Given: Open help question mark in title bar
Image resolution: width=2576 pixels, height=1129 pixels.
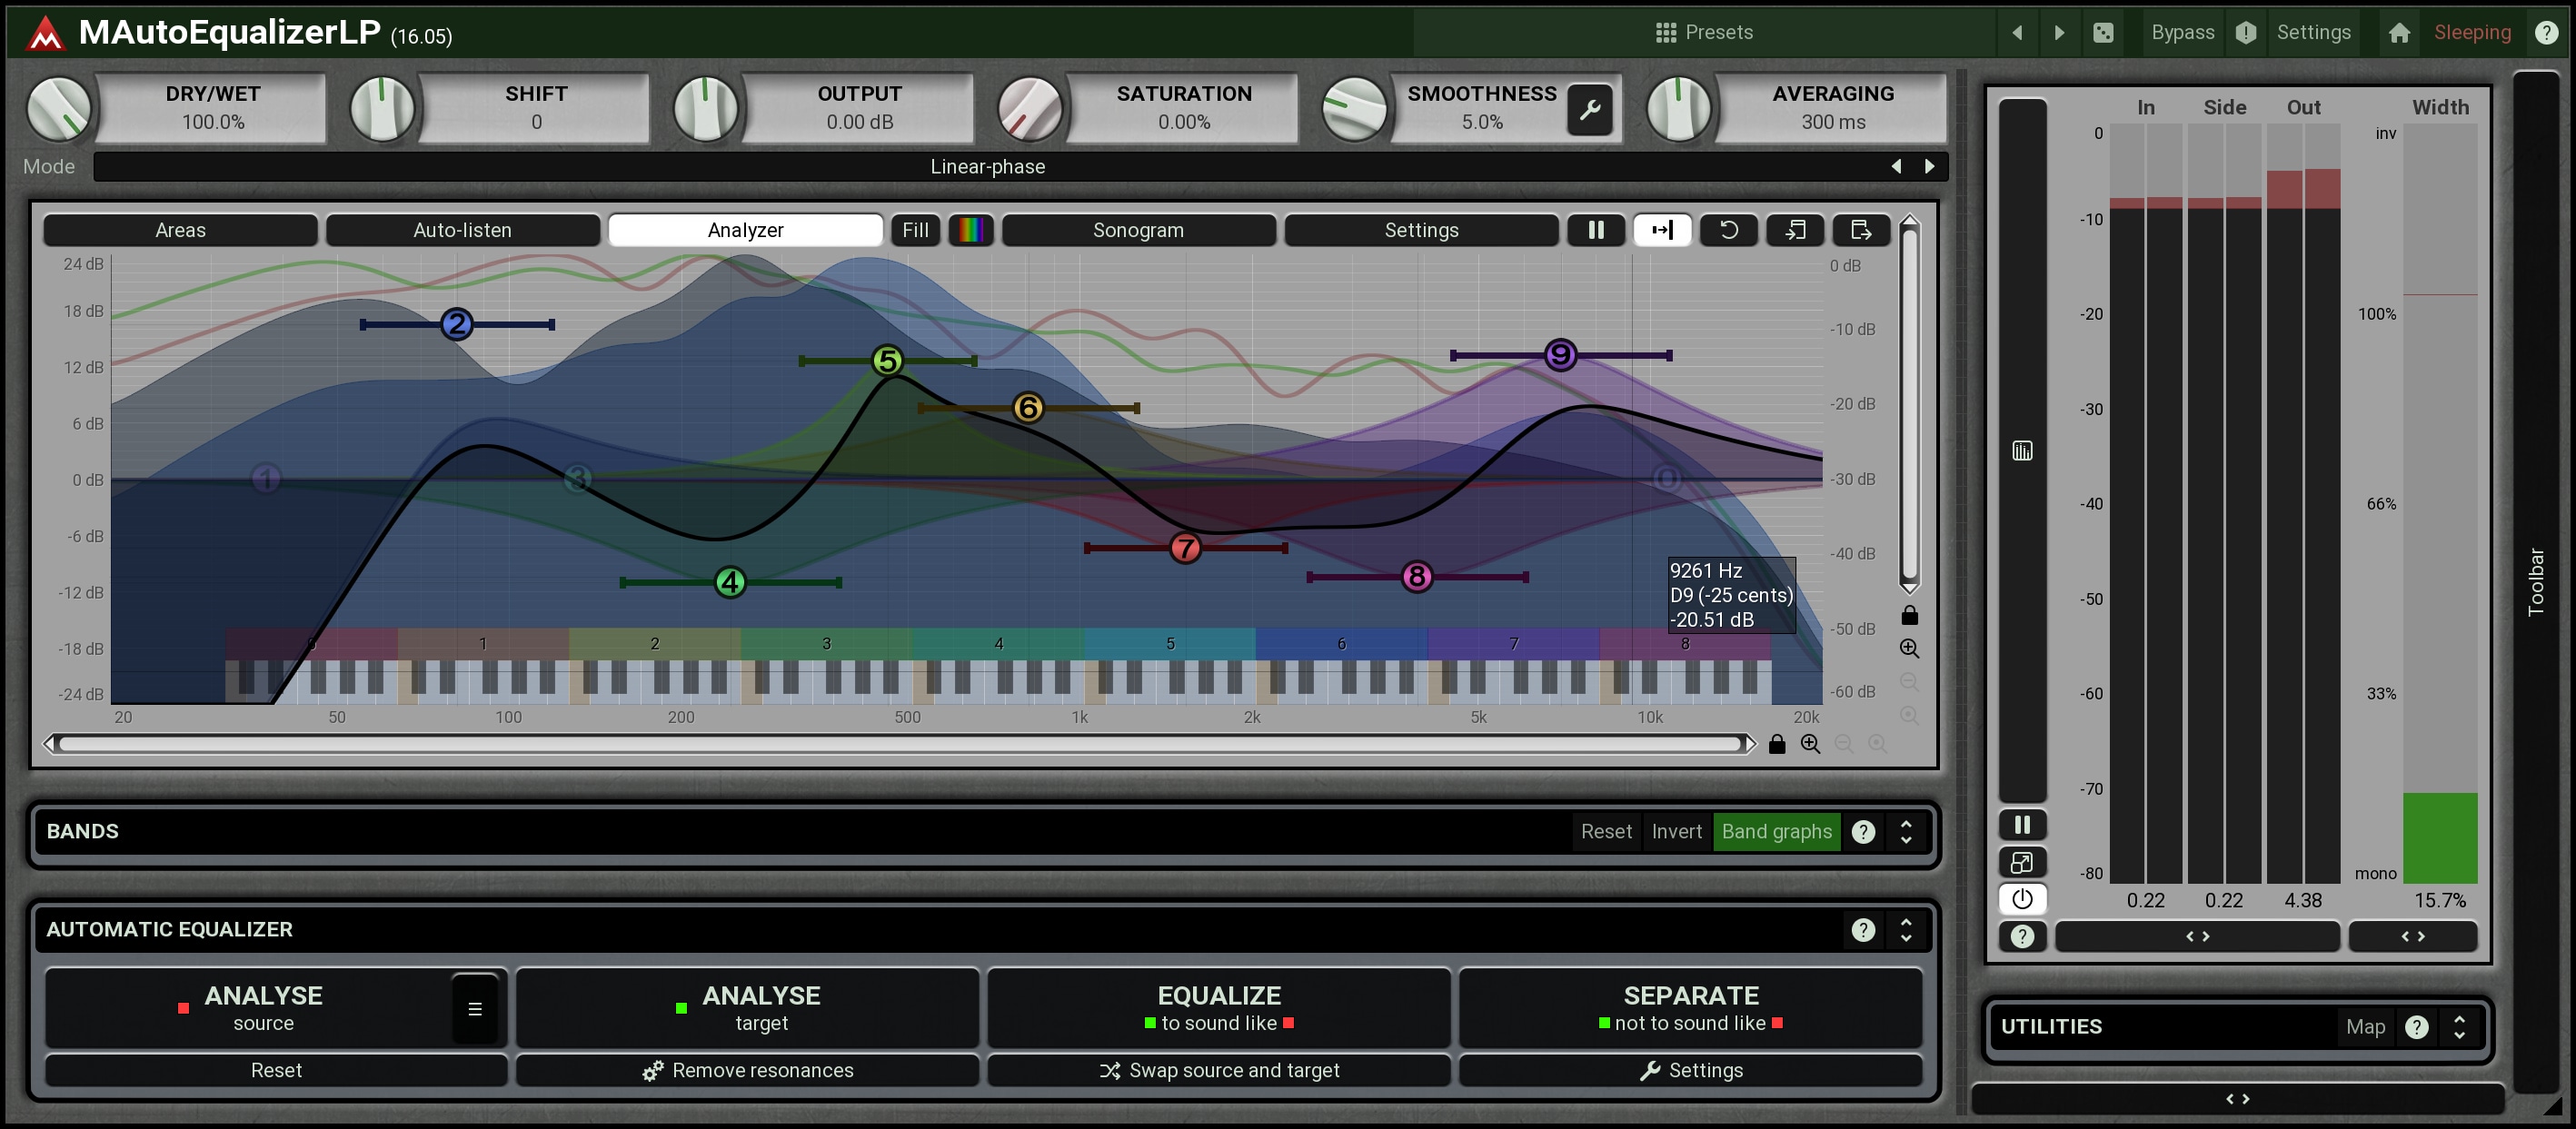Looking at the screenshot, I should 2546,32.
